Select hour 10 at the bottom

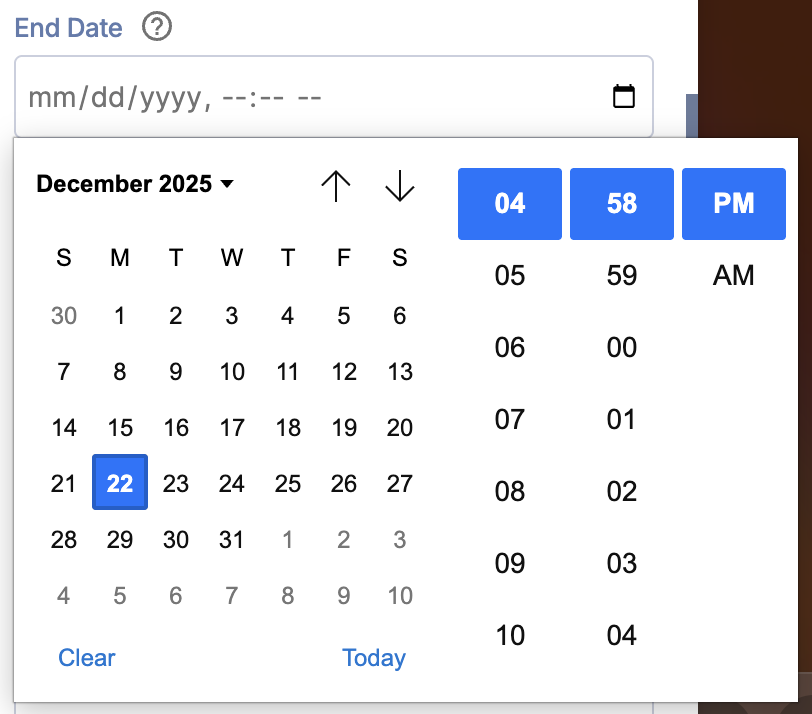pos(510,635)
